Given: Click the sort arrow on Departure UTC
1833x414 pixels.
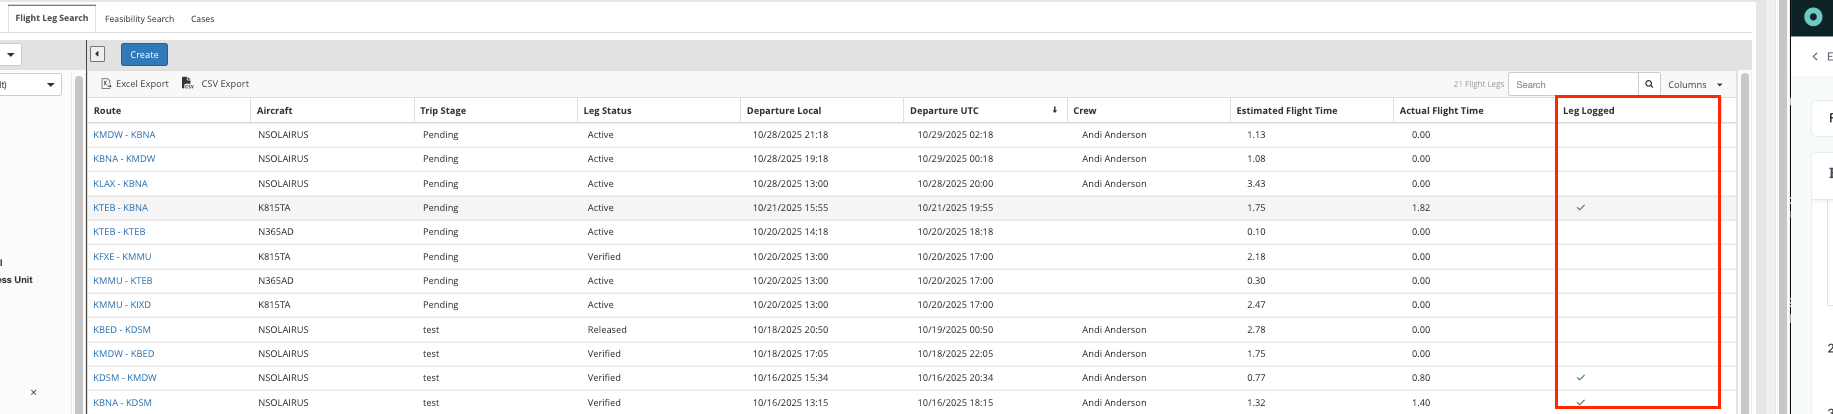Looking at the screenshot, I should [x=1054, y=110].
